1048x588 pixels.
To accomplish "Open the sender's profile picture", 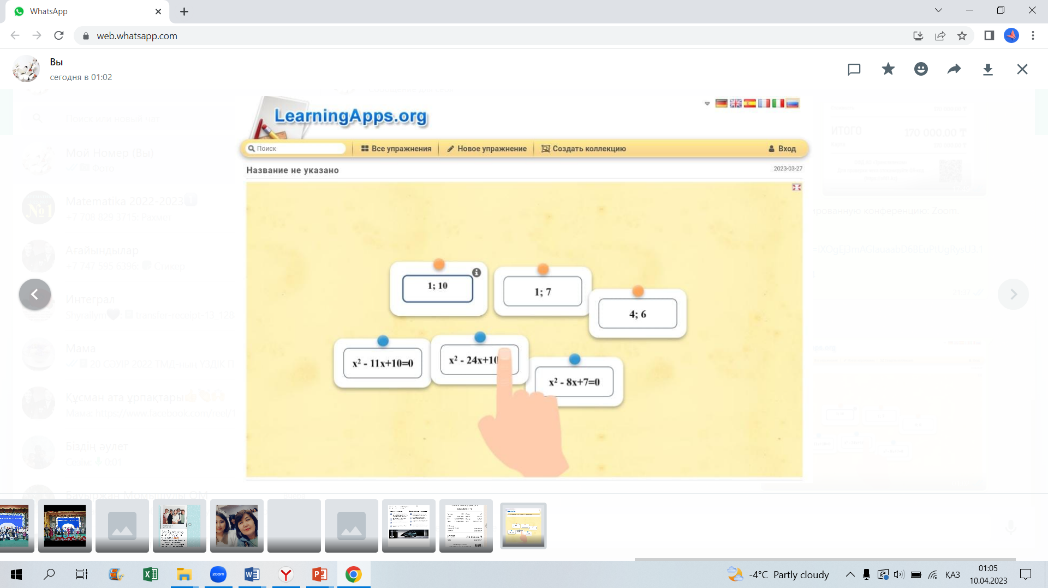I will [26, 69].
